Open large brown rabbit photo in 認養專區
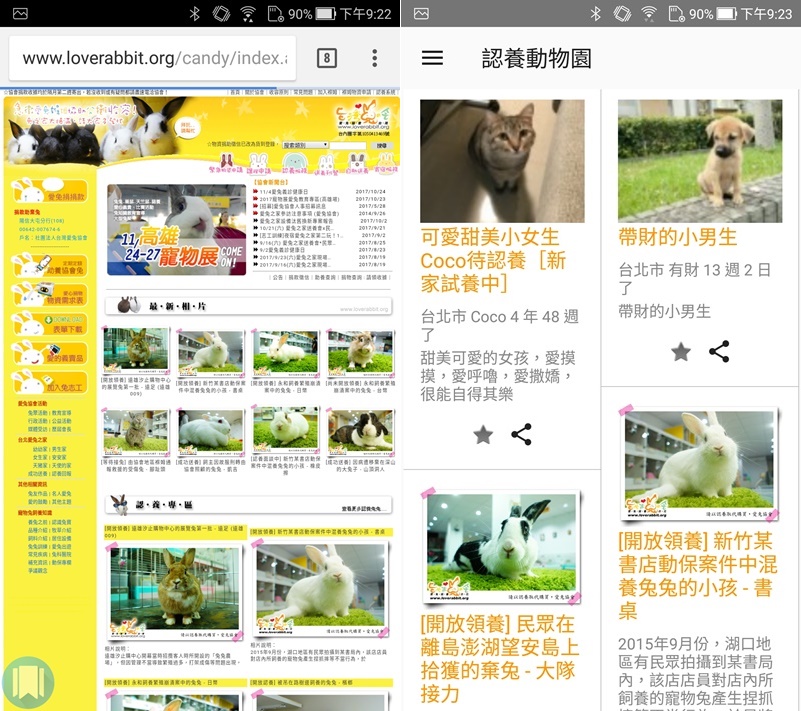 click(x=175, y=592)
